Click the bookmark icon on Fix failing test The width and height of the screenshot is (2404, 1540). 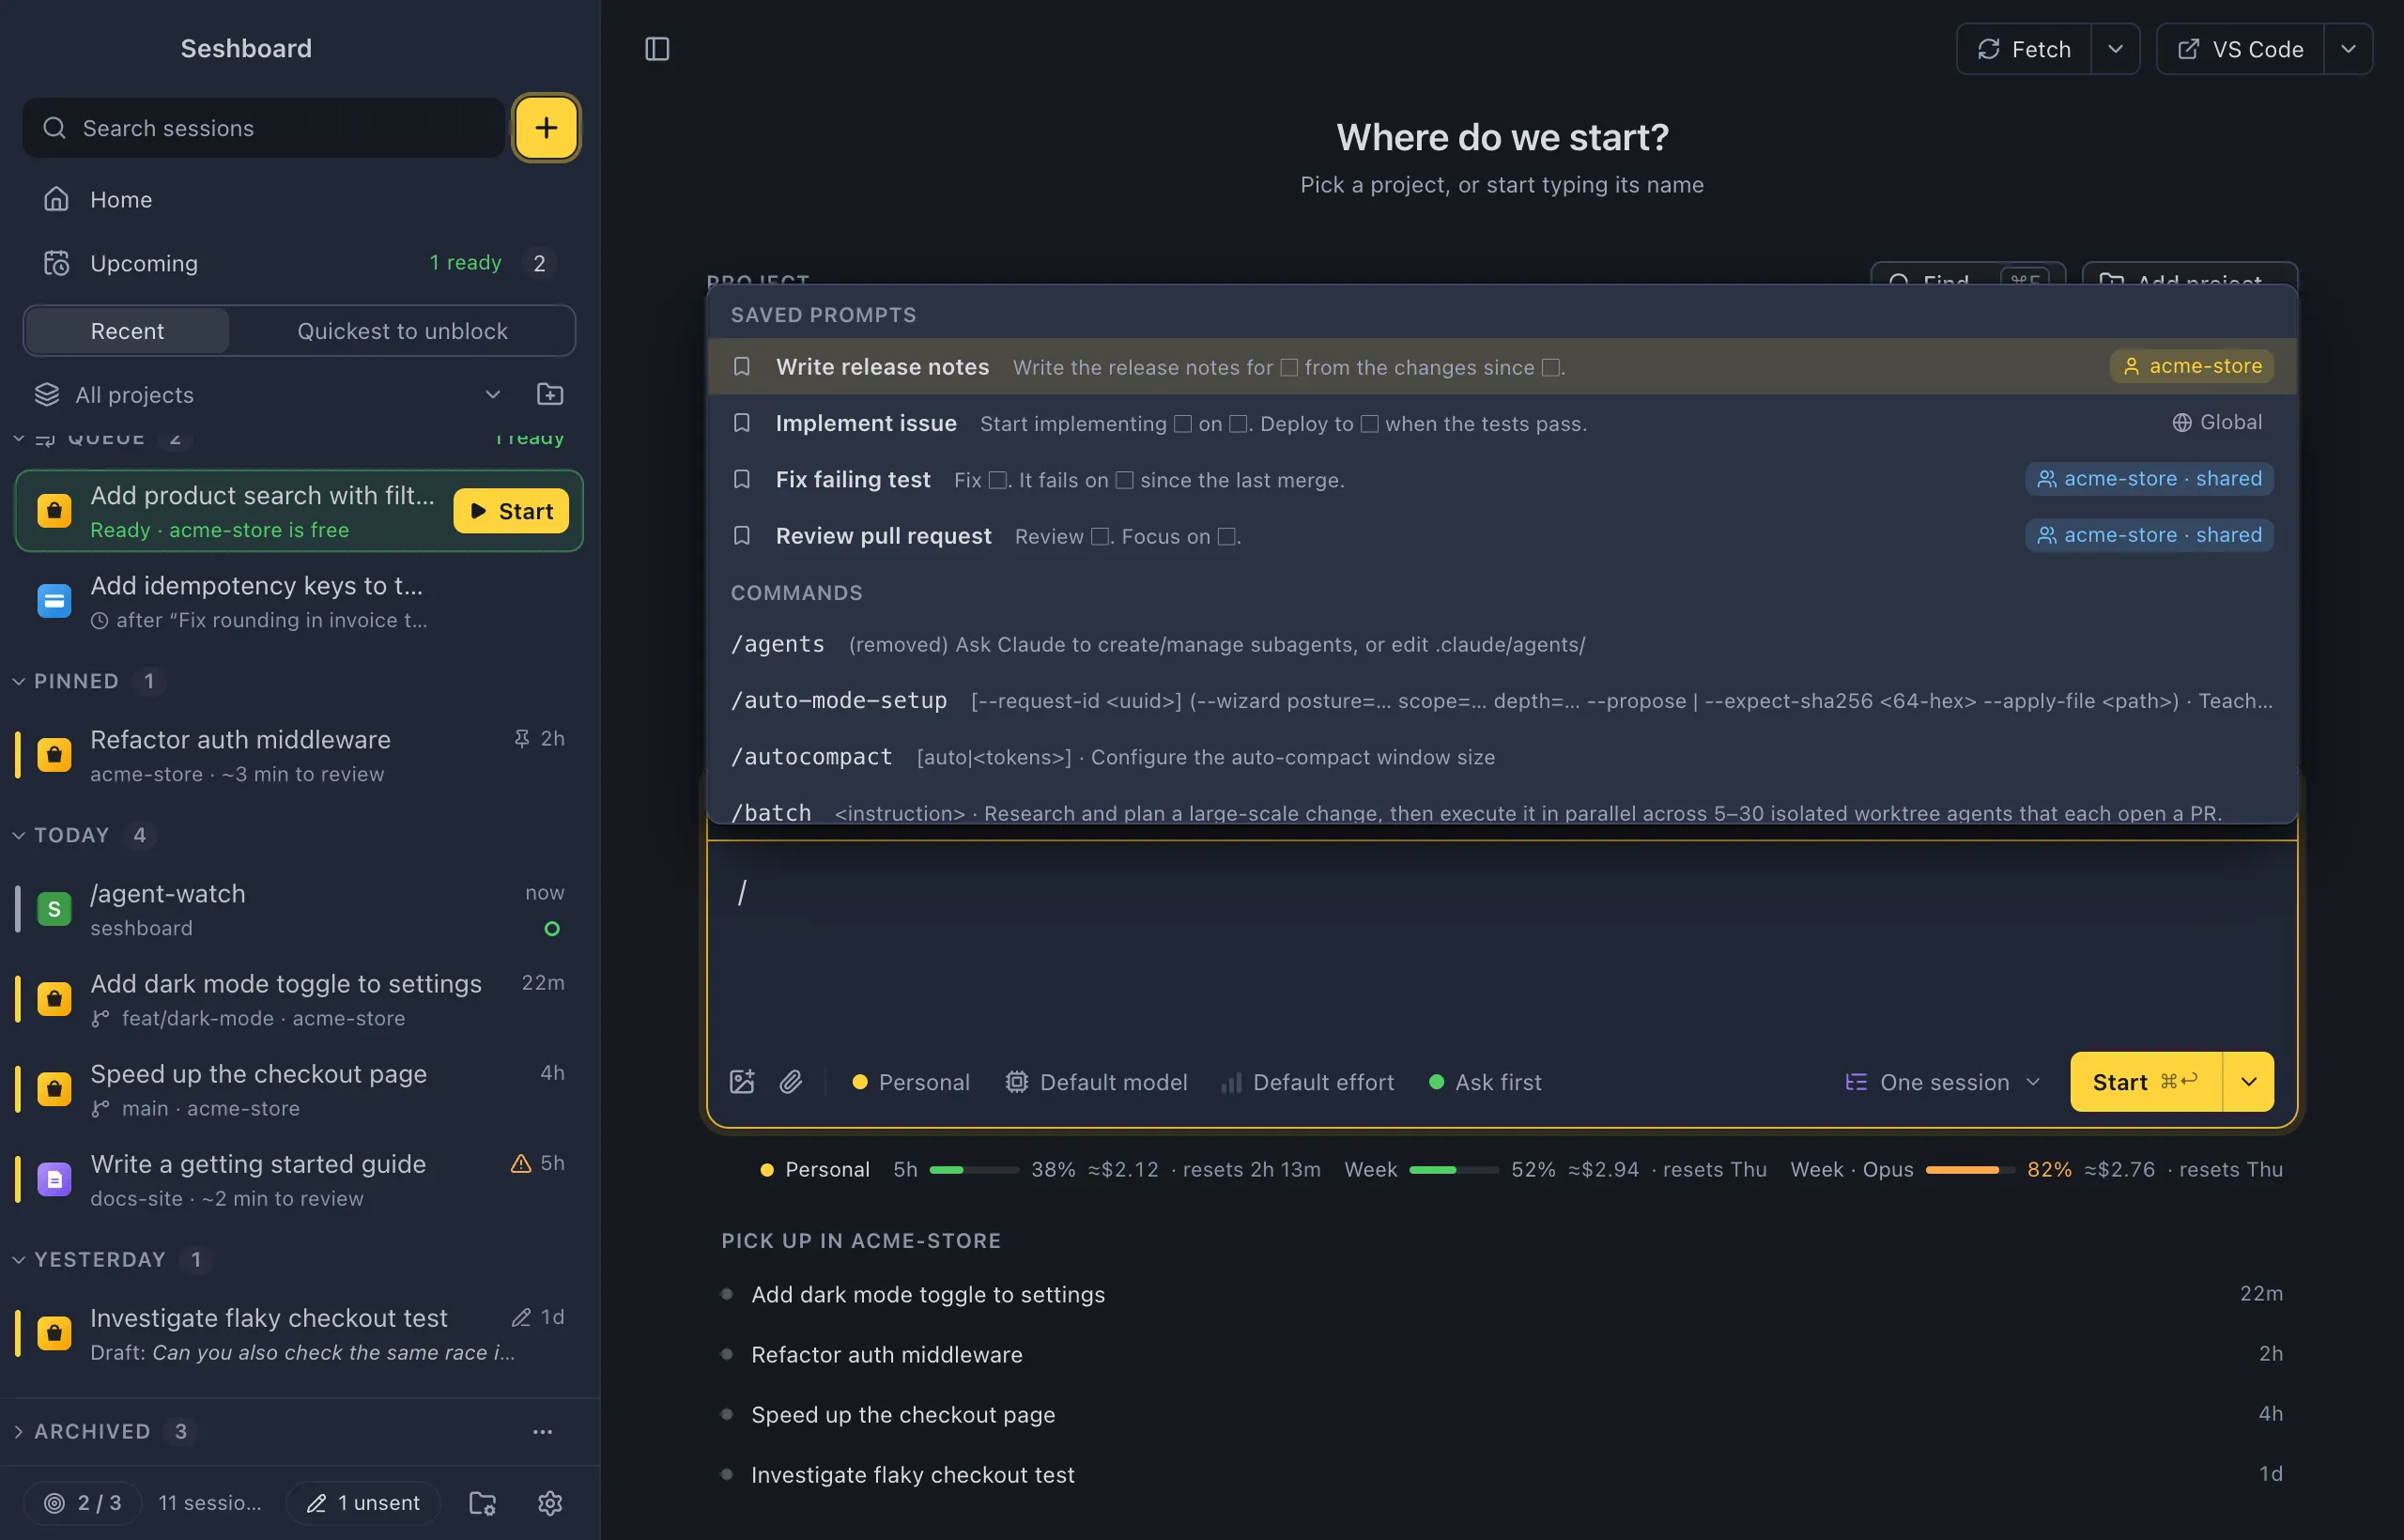point(742,479)
